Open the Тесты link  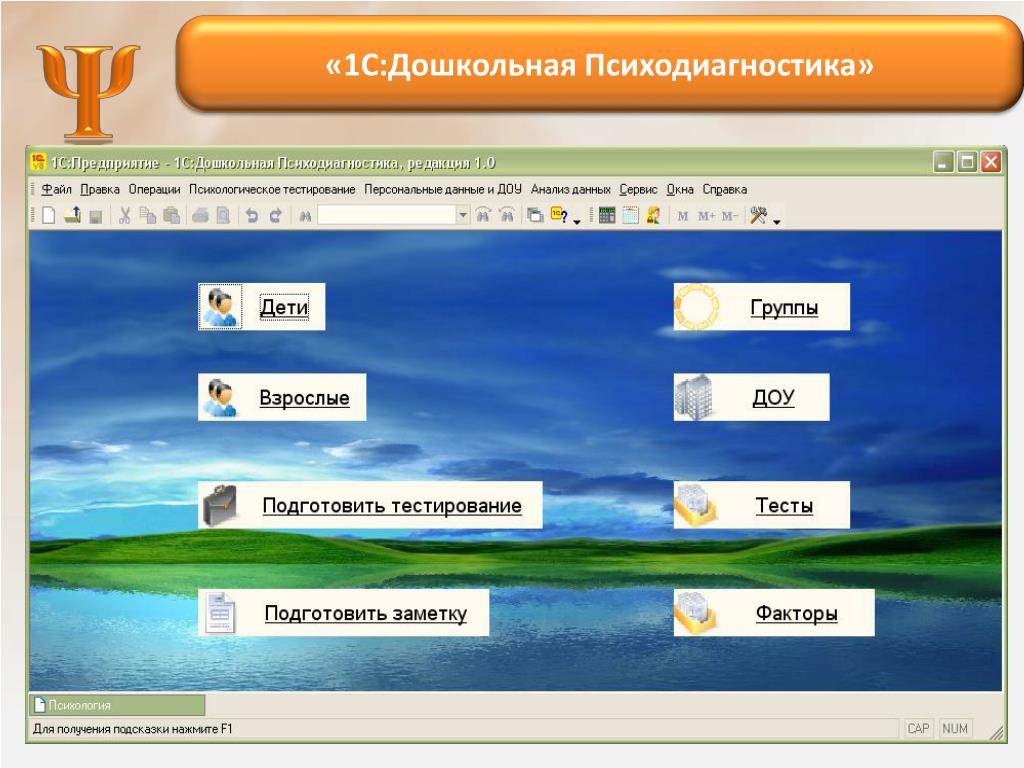784,505
